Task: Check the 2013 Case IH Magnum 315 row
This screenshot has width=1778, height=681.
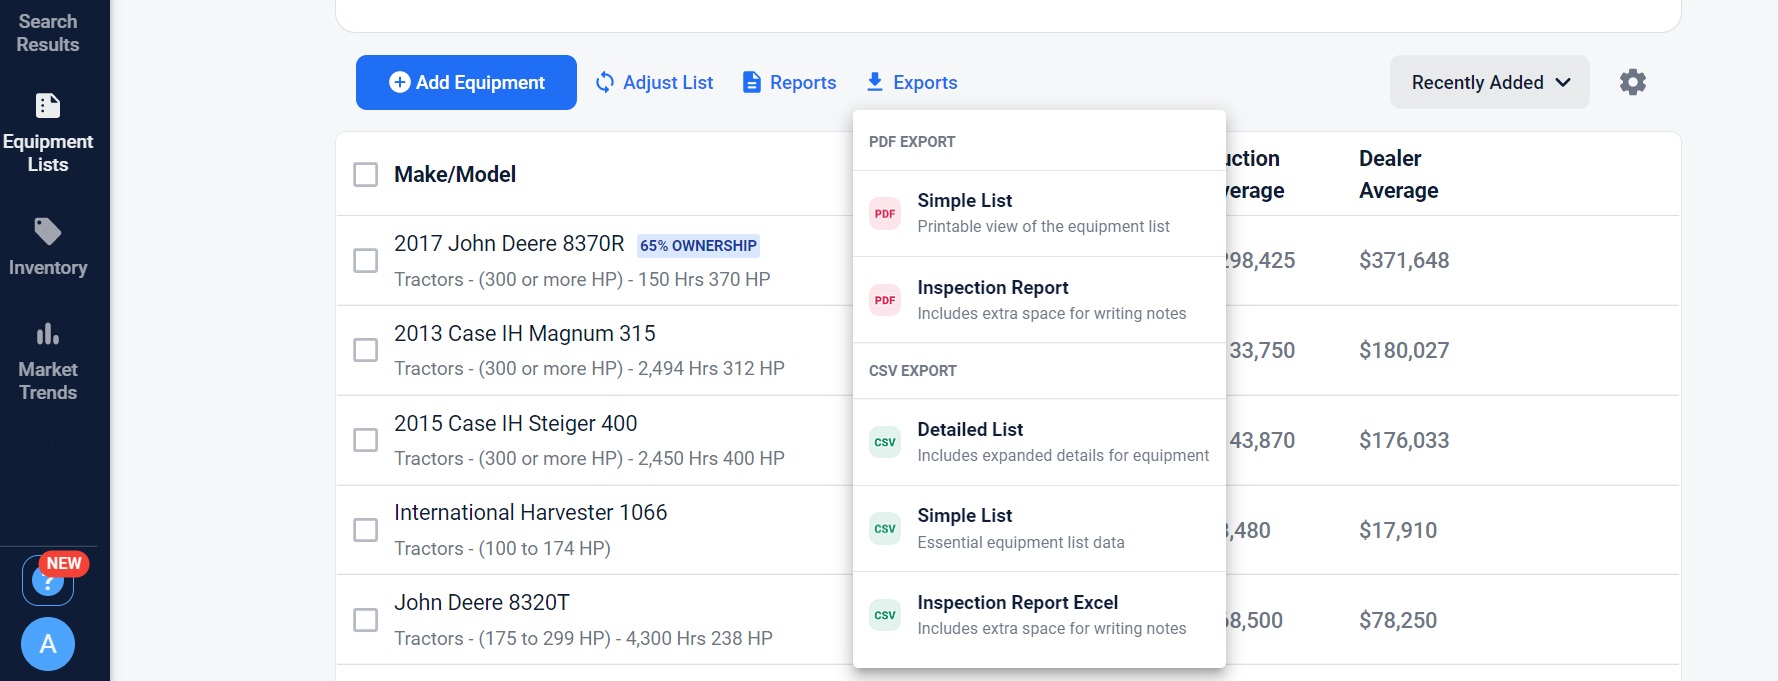Action: tap(366, 350)
